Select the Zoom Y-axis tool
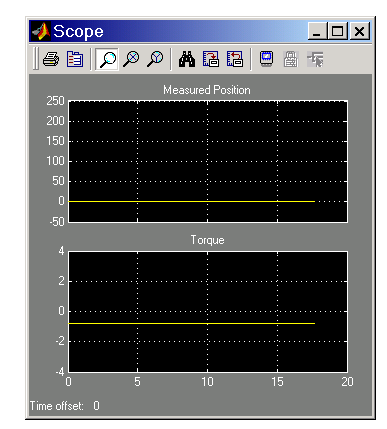Viewport: 387px width, 429px height. click(155, 59)
